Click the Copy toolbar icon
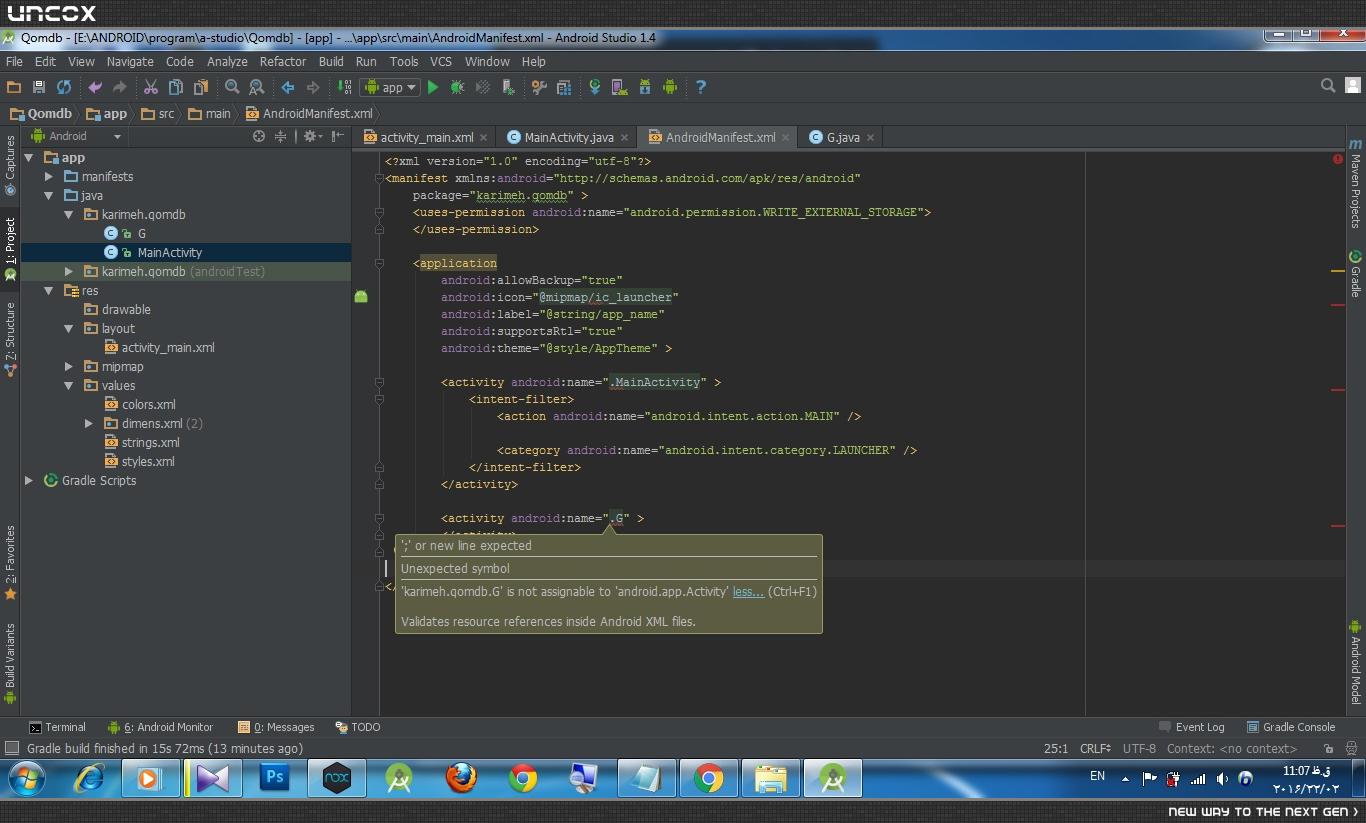The width and height of the screenshot is (1366, 823). point(176,87)
